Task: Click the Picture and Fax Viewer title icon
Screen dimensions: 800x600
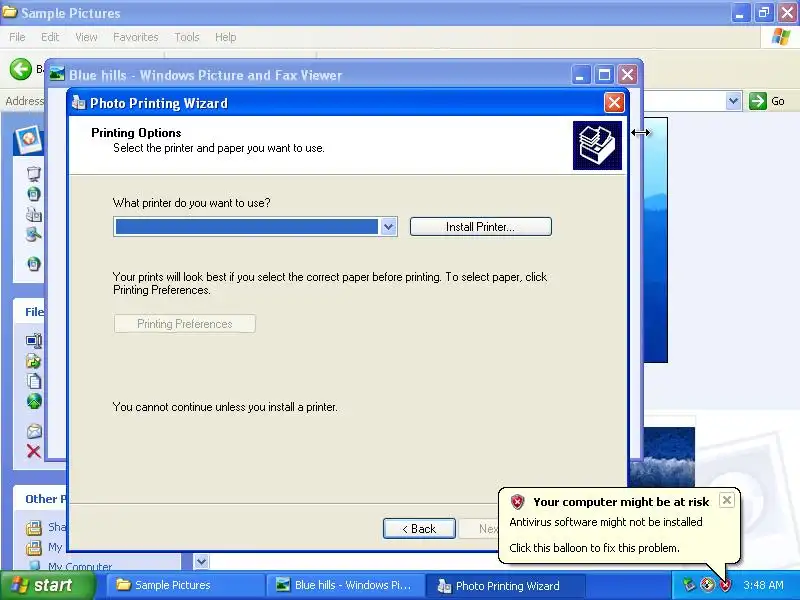Action: click(57, 74)
